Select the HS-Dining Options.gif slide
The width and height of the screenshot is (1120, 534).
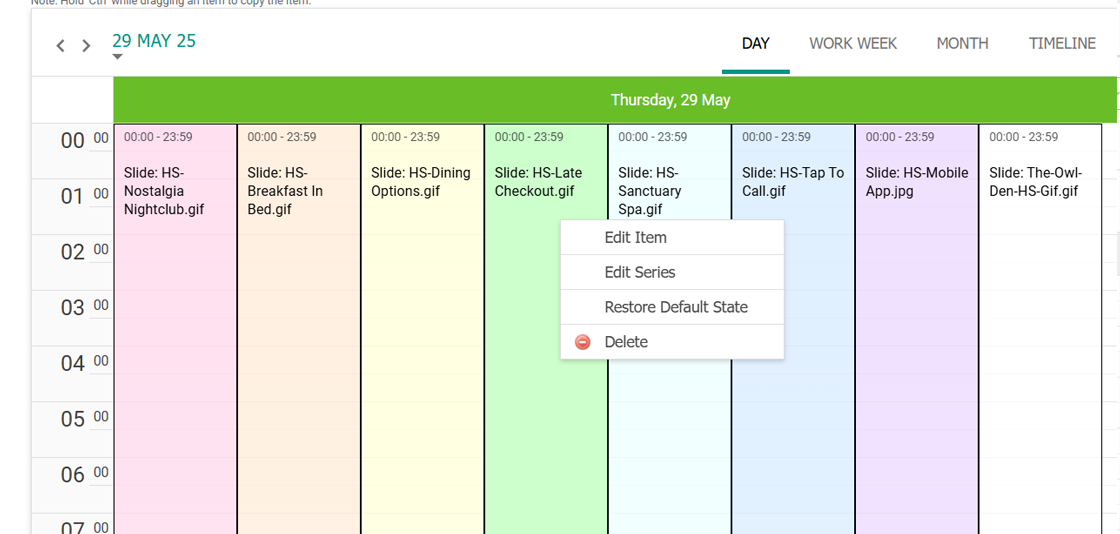(x=422, y=329)
